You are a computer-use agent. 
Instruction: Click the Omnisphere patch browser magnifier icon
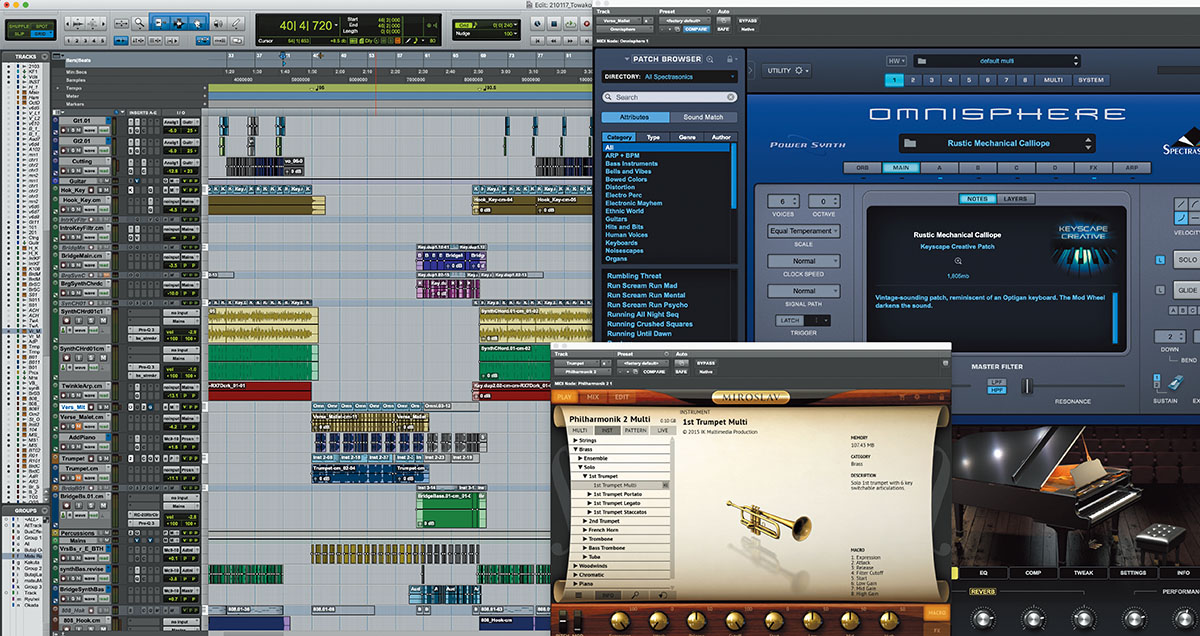click(709, 59)
